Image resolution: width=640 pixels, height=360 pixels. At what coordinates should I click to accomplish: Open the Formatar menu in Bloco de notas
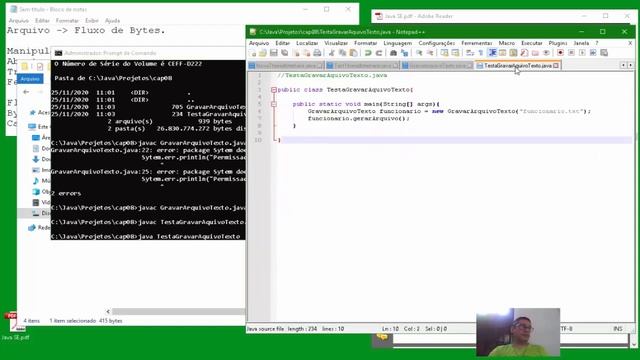tap(67, 20)
